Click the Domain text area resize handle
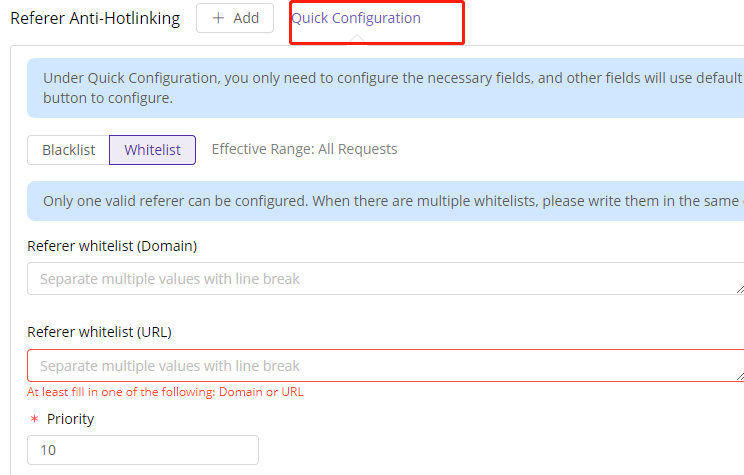Screen dimensions: 744x475 pyautogui.click(x=740, y=289)
